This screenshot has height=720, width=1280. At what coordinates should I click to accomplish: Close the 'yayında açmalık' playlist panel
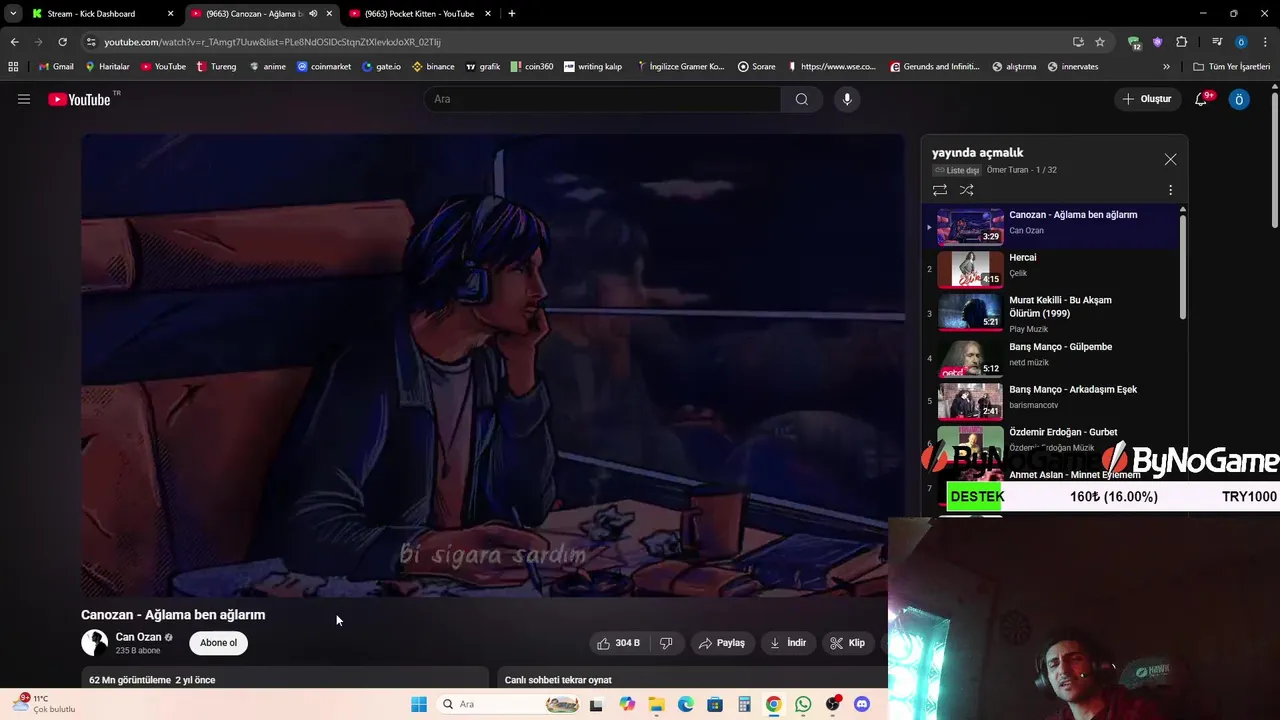(x=1170, y=159)
